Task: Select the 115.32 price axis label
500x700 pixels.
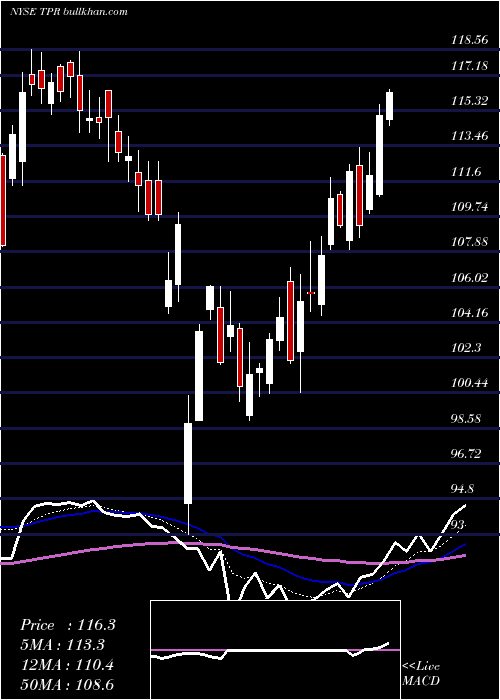Action: click(x=470, y=101)
